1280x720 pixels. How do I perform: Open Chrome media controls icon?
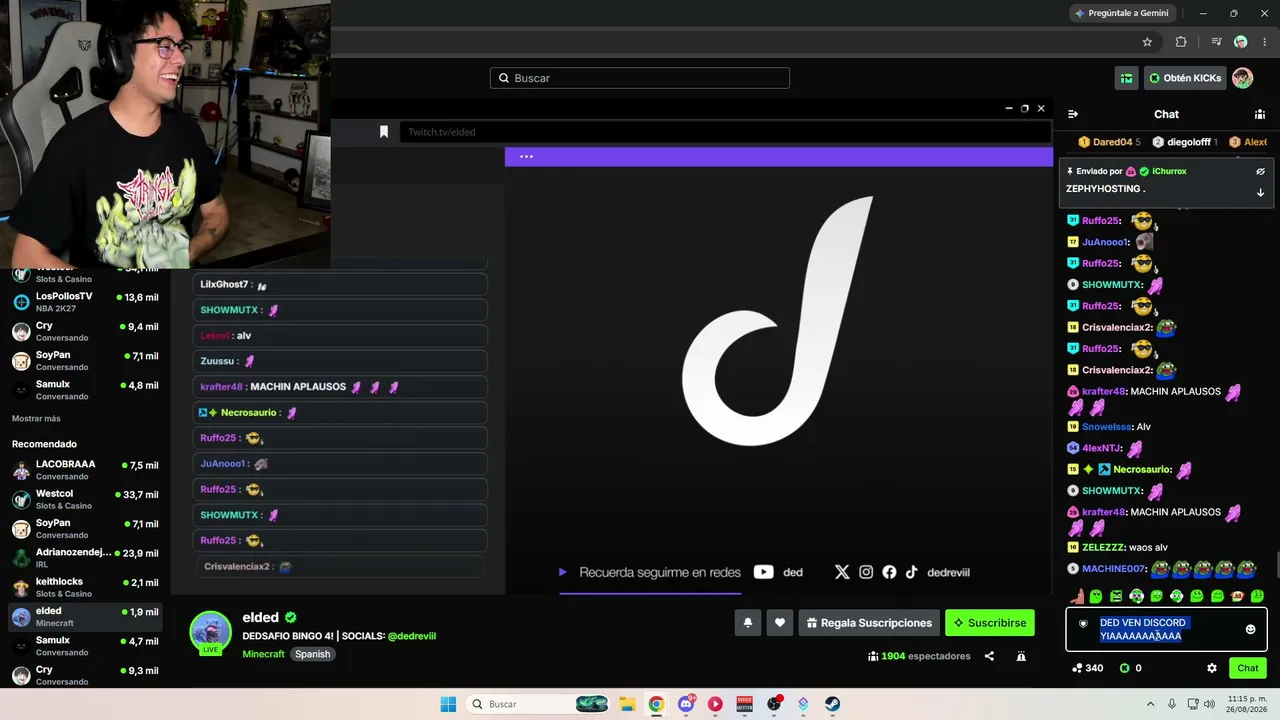(1216, 42)
